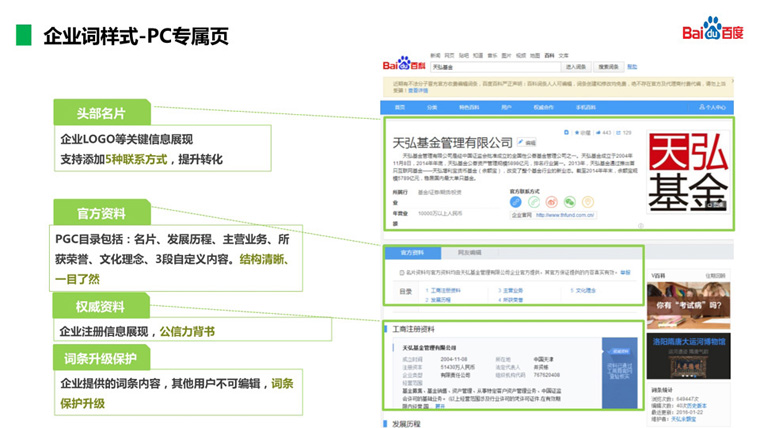Click 往期回顾 link in V百科 panel
The image size is (760, 428).
click(716, 275)
